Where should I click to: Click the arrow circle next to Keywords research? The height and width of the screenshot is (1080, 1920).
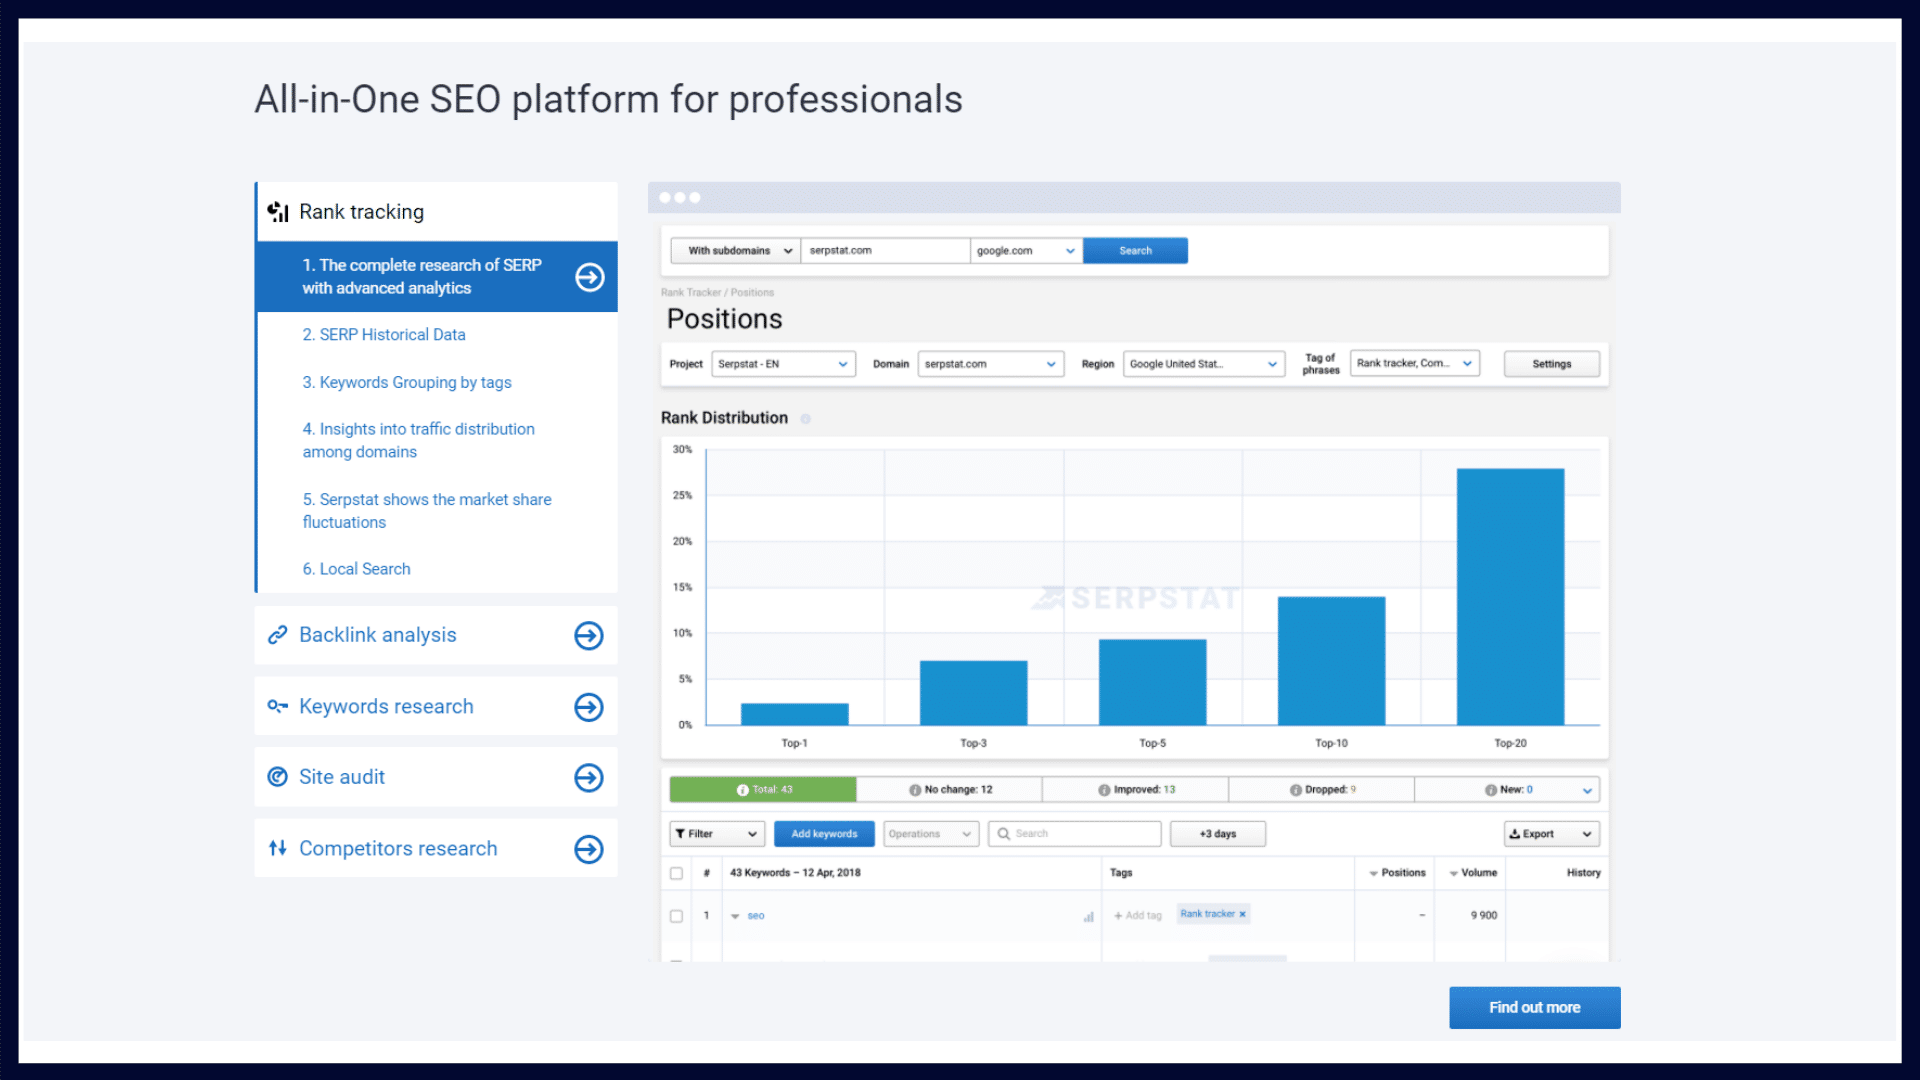(x=589, y=707)
